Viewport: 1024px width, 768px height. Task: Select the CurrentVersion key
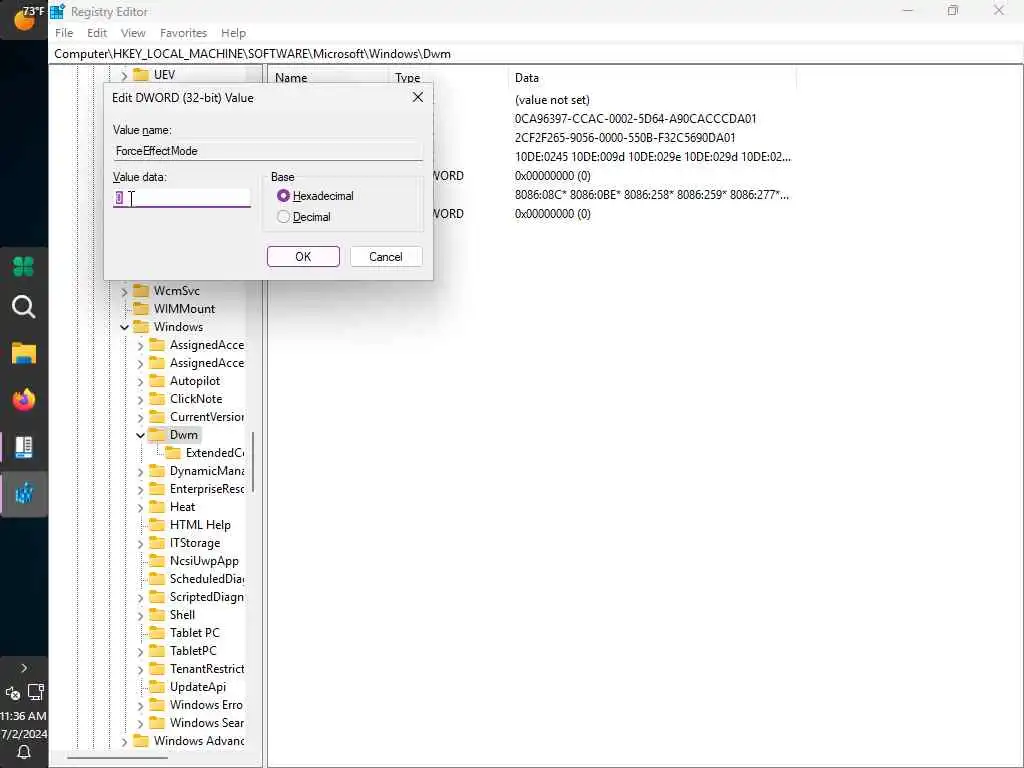click(206, 417)
